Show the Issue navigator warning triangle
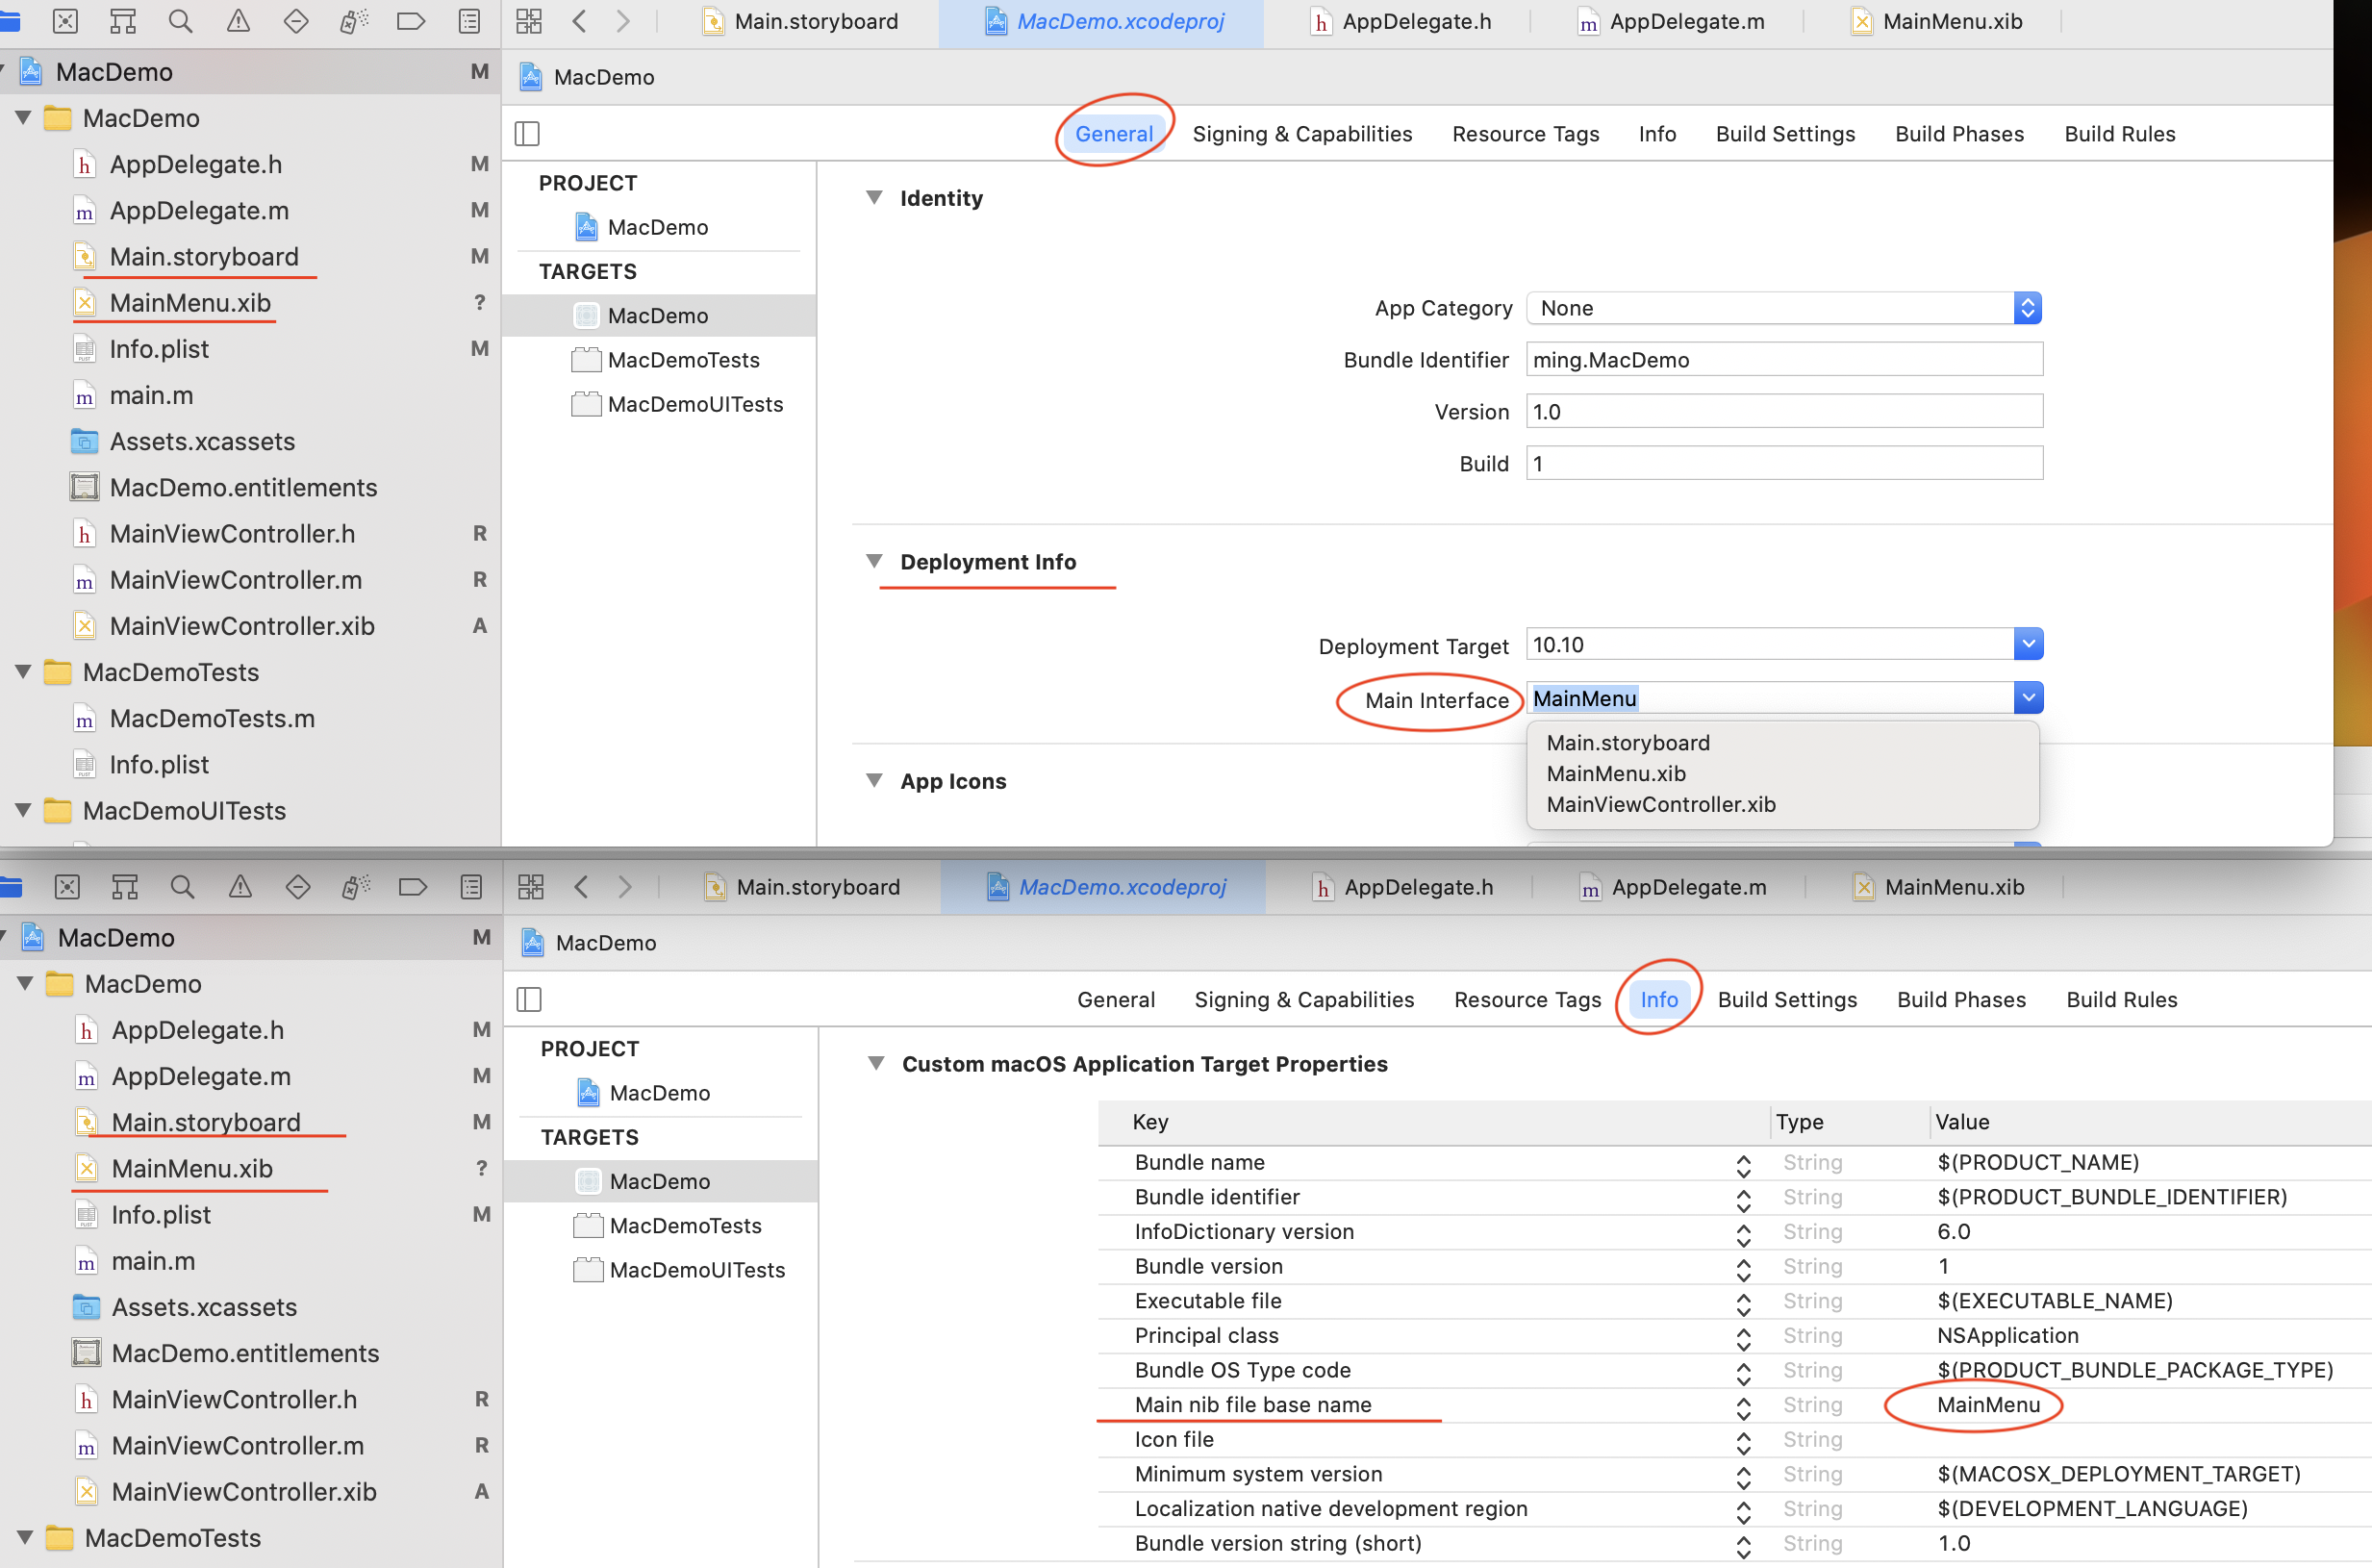Screen dimensions: 2372x1568 coord(238,20)
